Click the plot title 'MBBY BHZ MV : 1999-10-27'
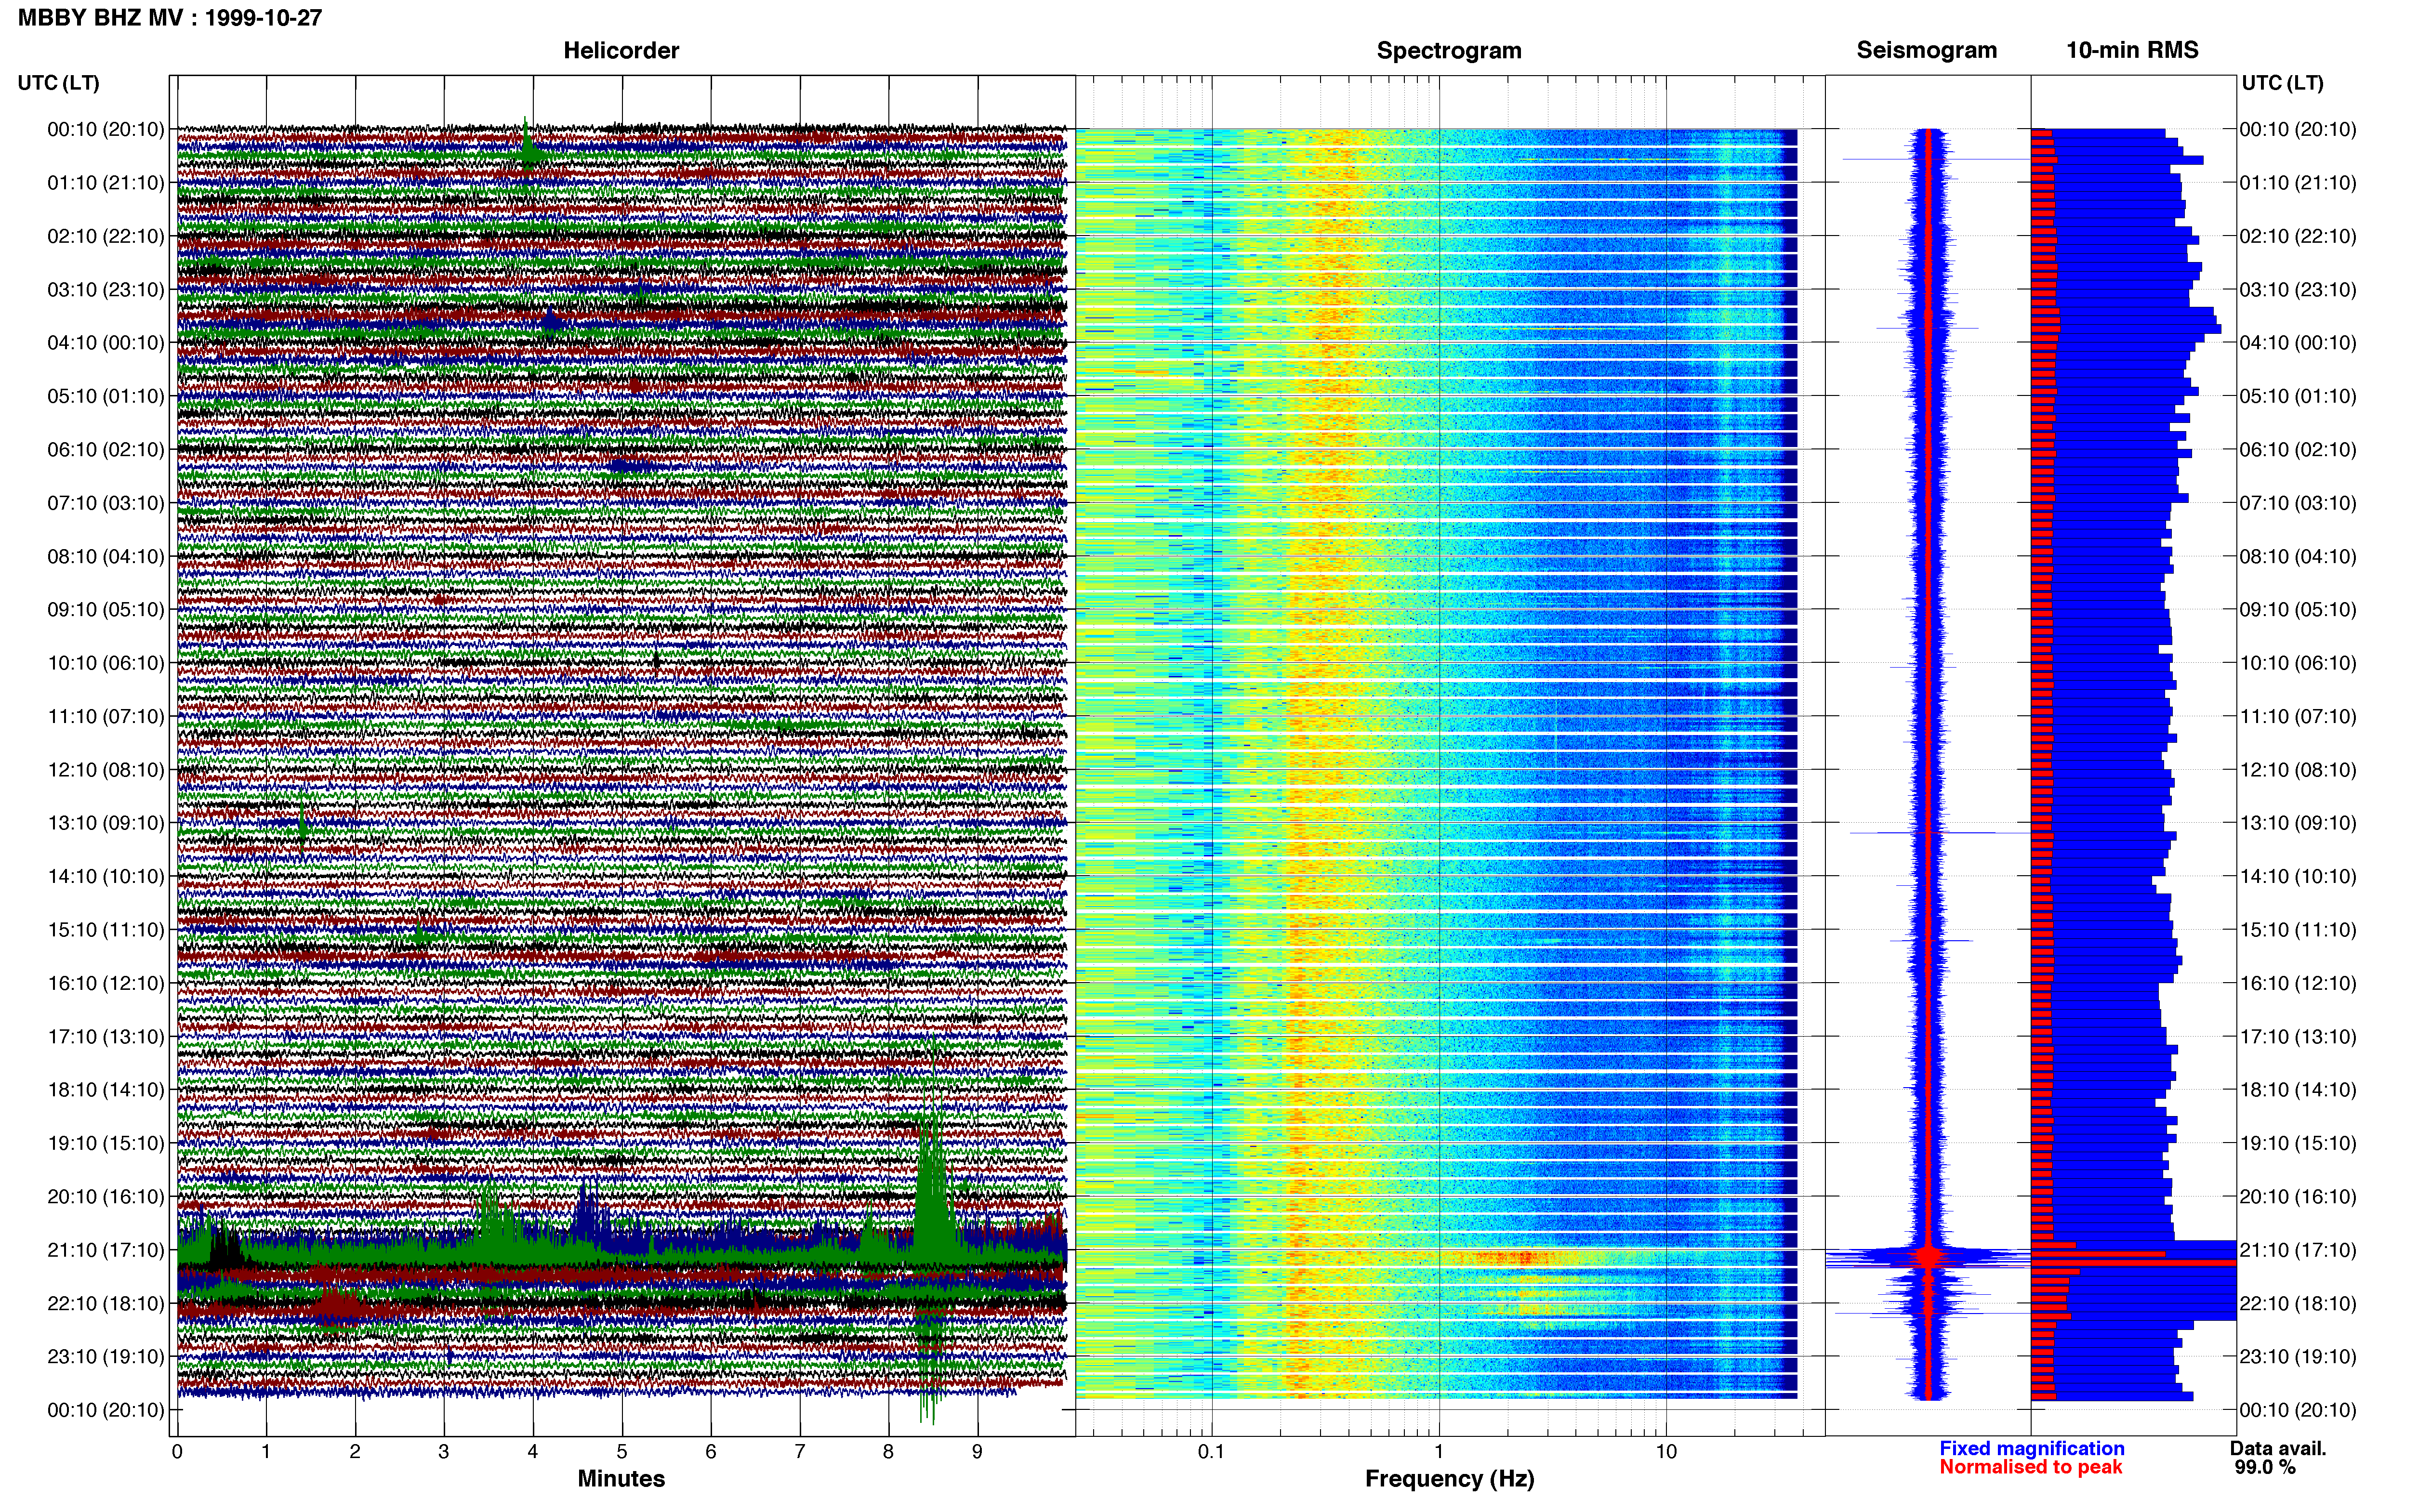2418x1512 pixels. tap(170, 17)
